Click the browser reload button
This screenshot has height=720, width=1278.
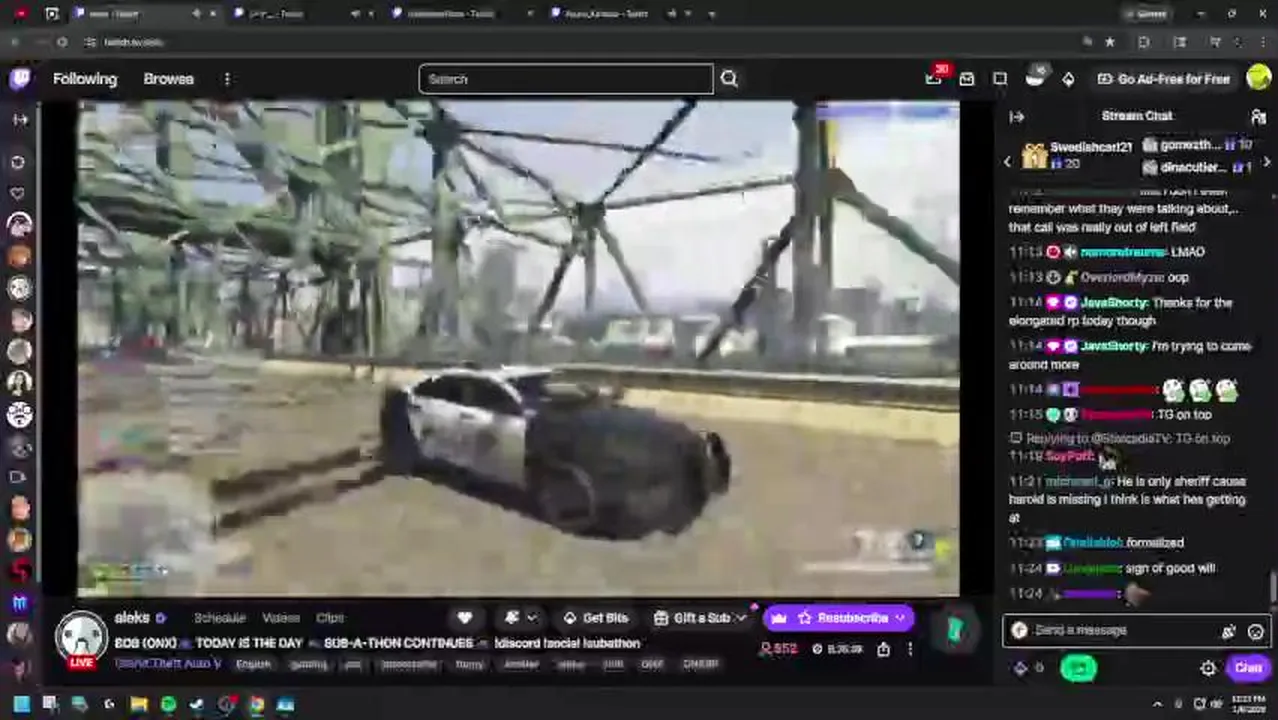[62, 42]
